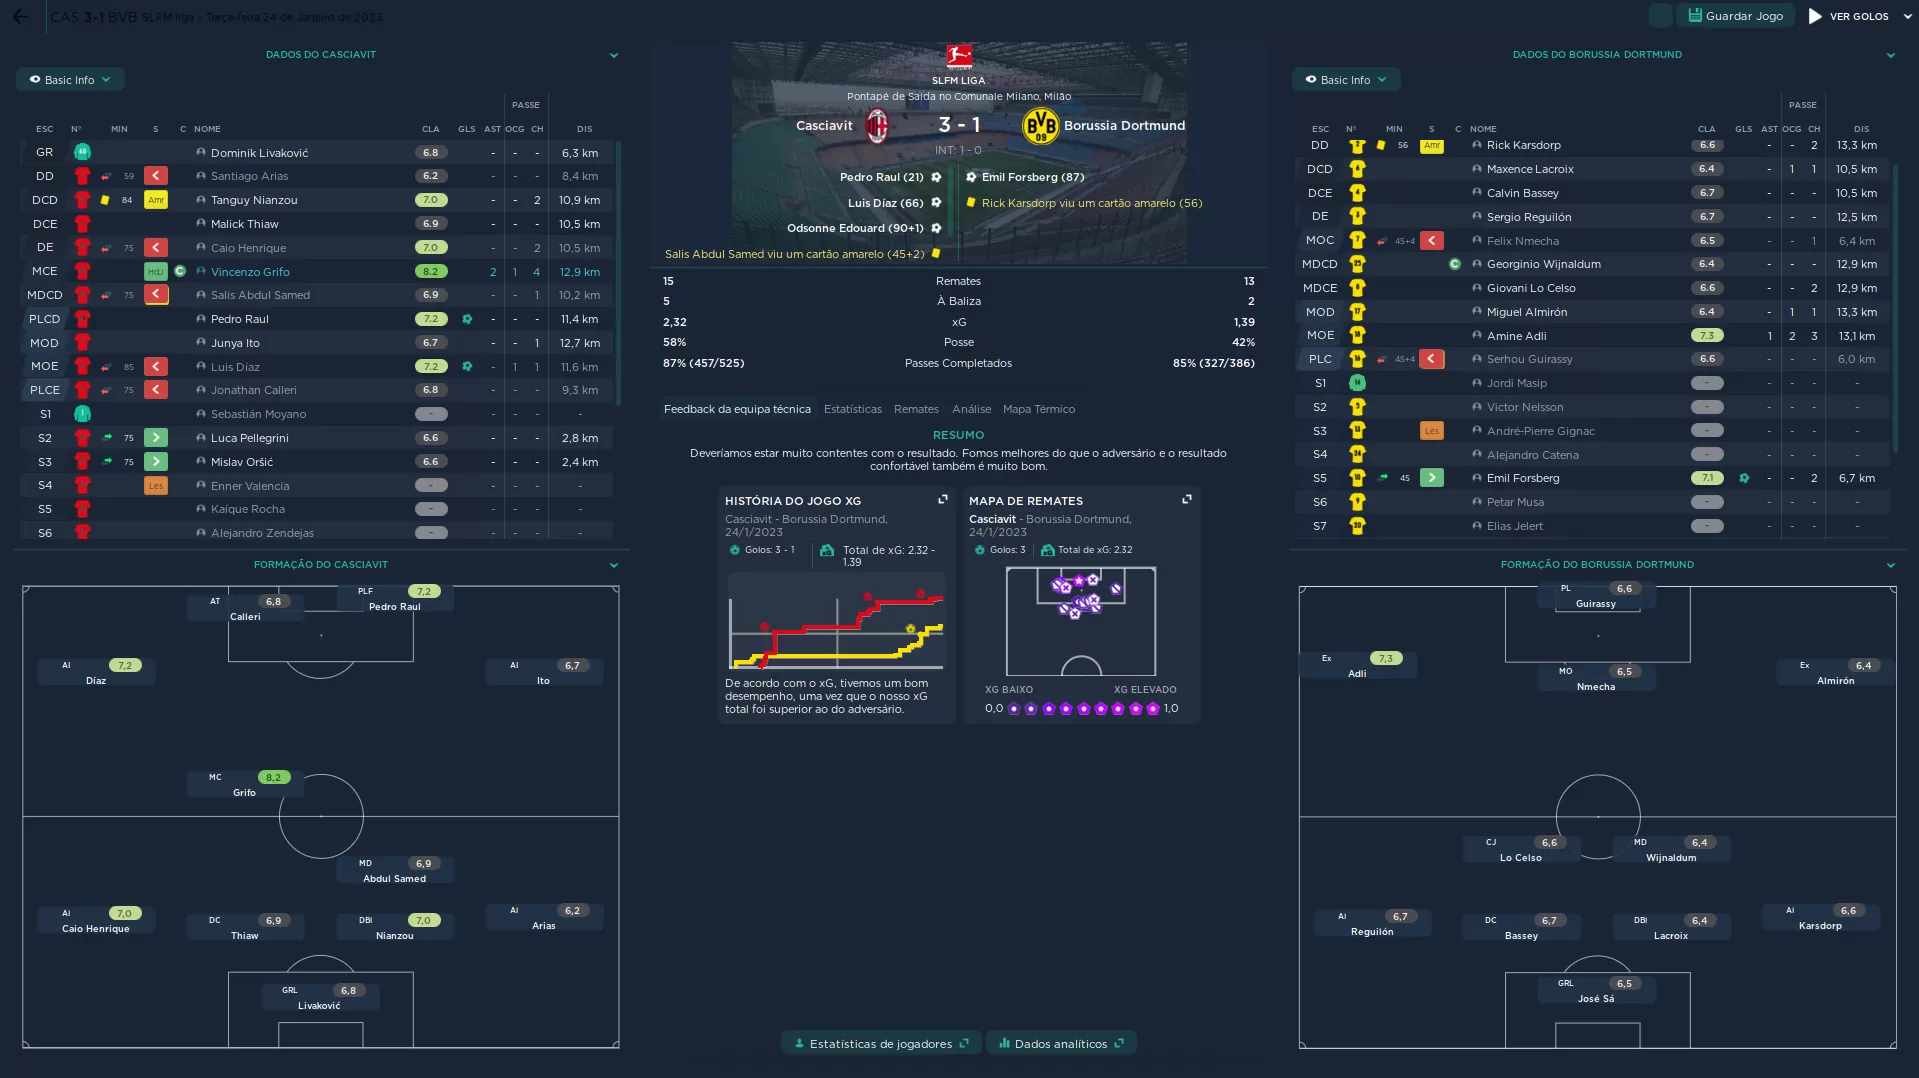
Task: Switch to the Estatísticas tab
Action: pyautogui.click(x=852, y=409)
